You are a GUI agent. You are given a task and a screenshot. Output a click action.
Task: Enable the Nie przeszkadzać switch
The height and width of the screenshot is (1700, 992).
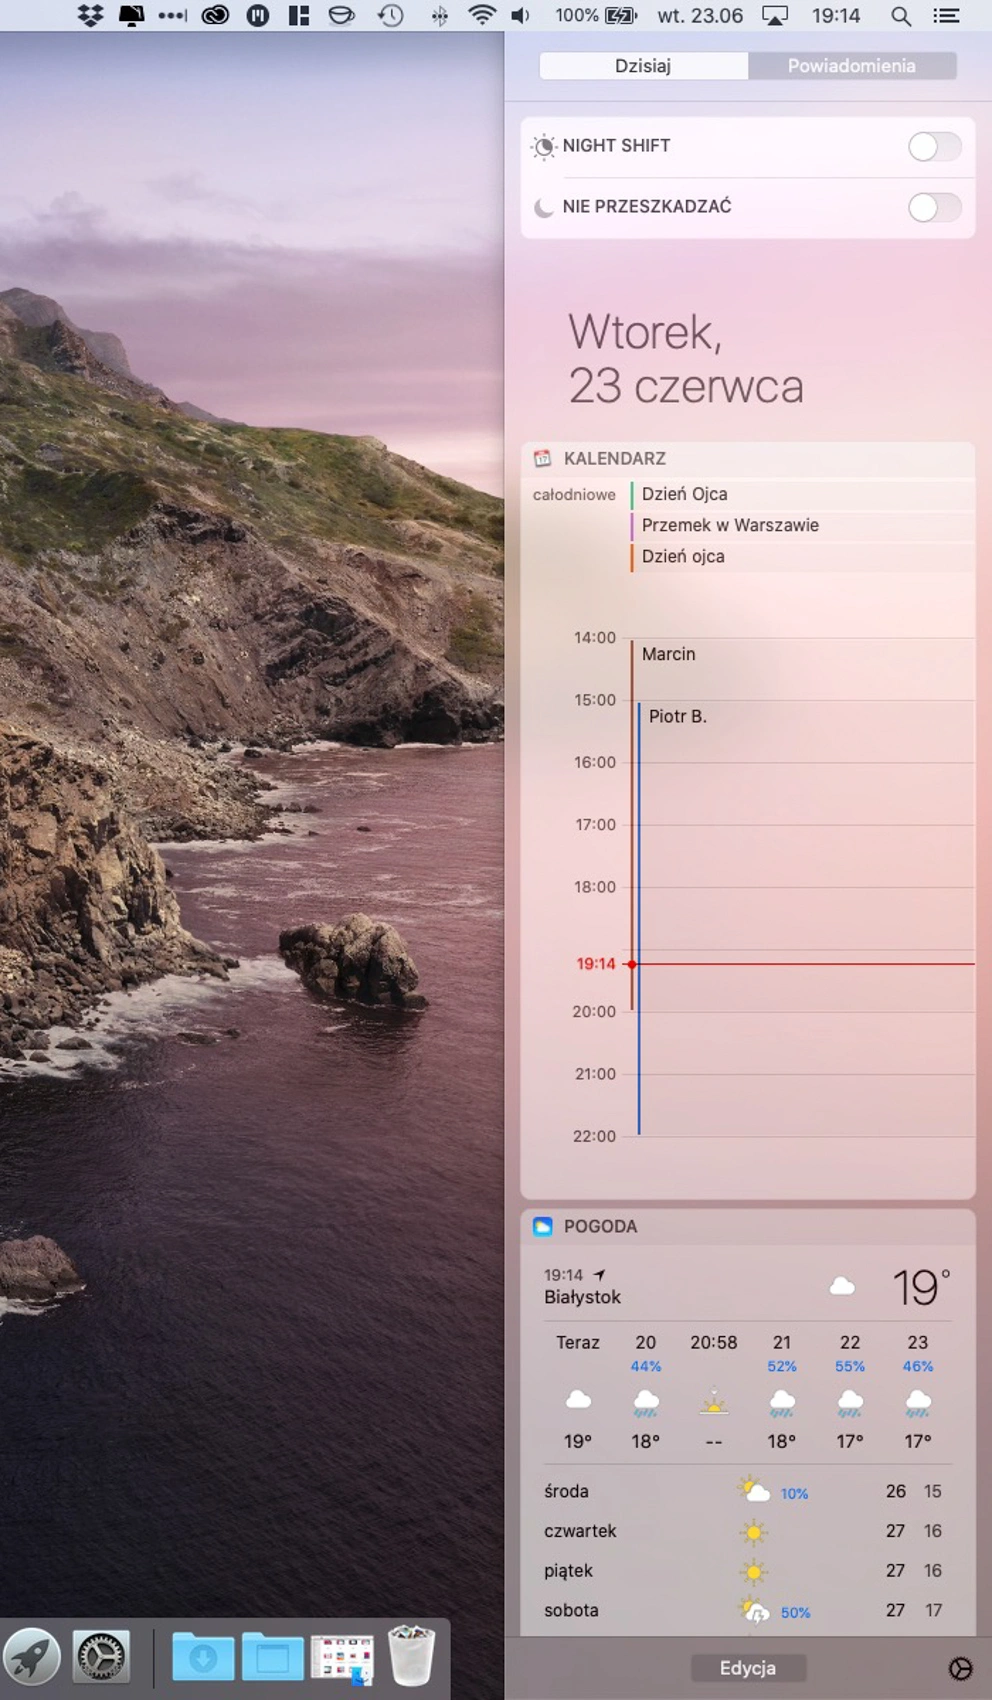click(x=934, y=207)
